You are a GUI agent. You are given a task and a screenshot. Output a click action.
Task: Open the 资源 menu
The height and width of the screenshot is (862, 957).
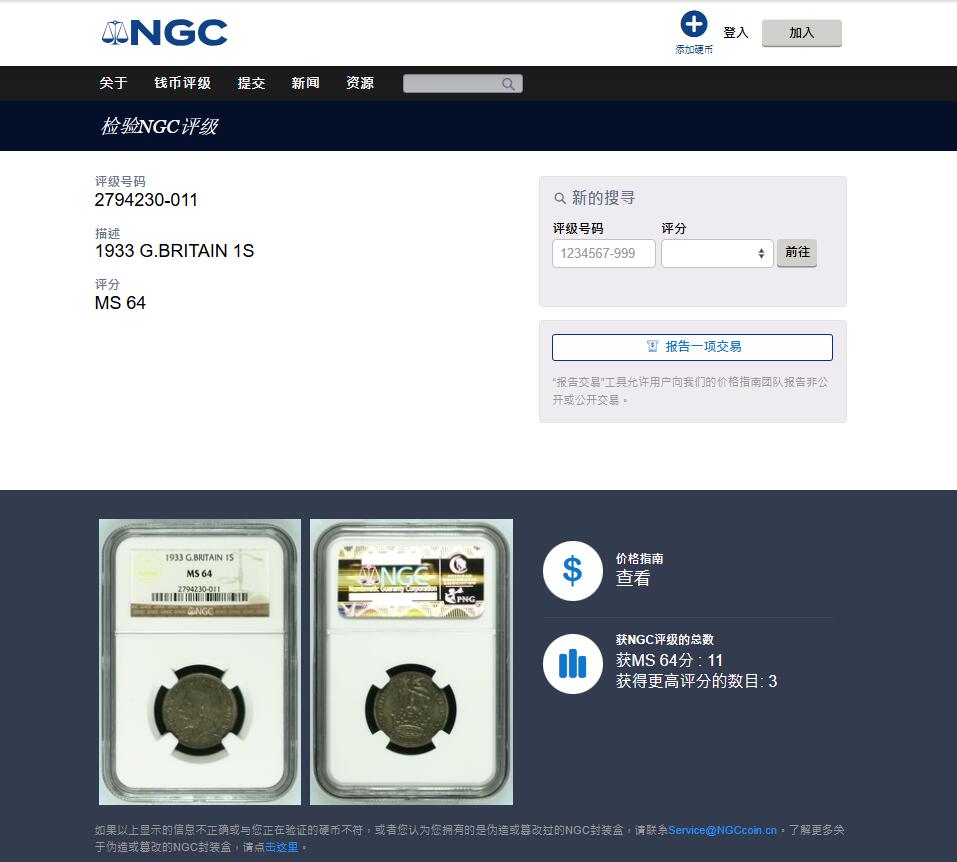pos(360,83)
